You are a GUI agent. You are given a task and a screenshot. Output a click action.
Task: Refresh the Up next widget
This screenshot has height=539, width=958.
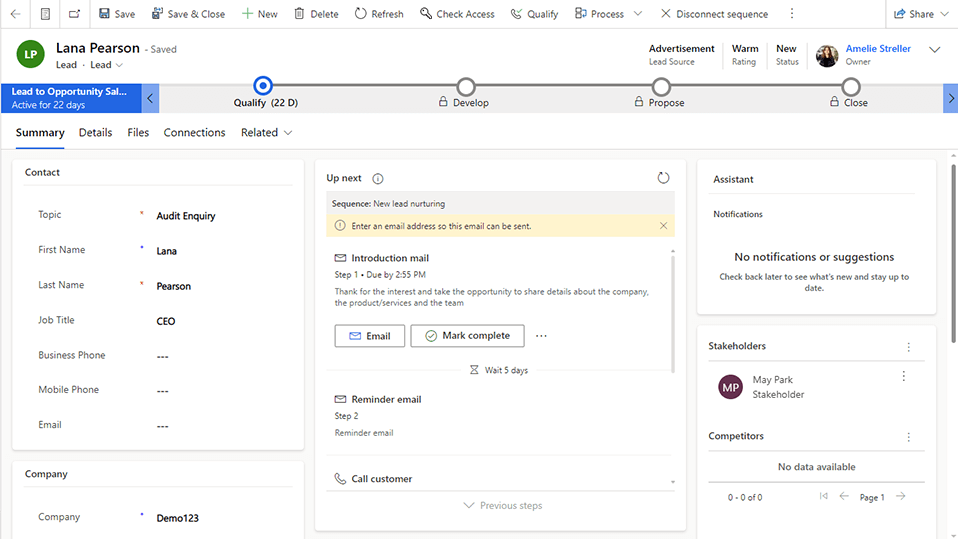pos(663,178)
